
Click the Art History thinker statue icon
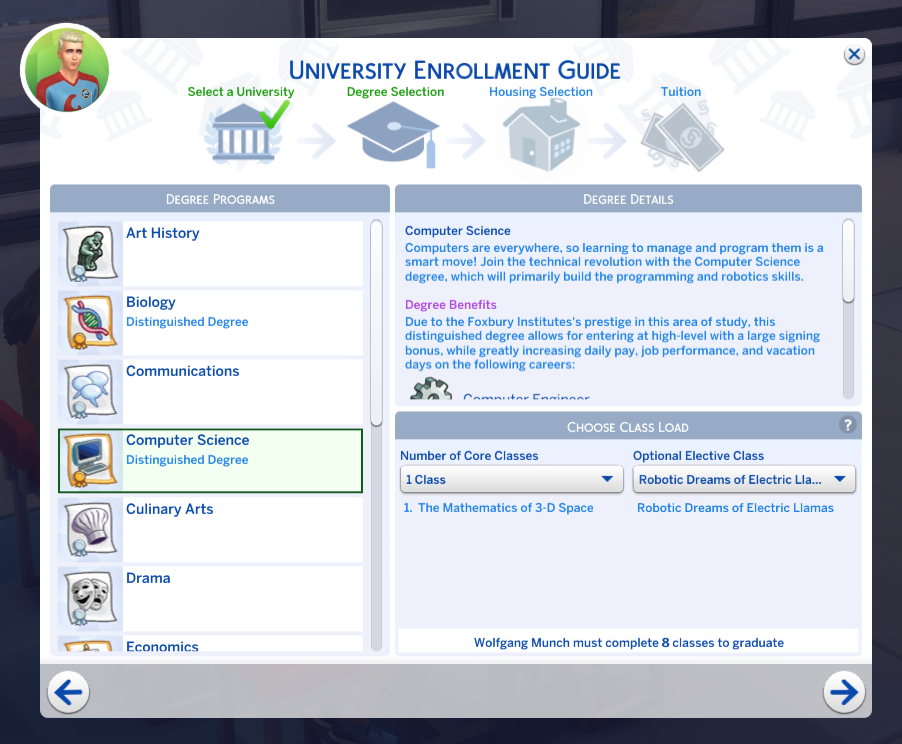[x=90, y=254]
